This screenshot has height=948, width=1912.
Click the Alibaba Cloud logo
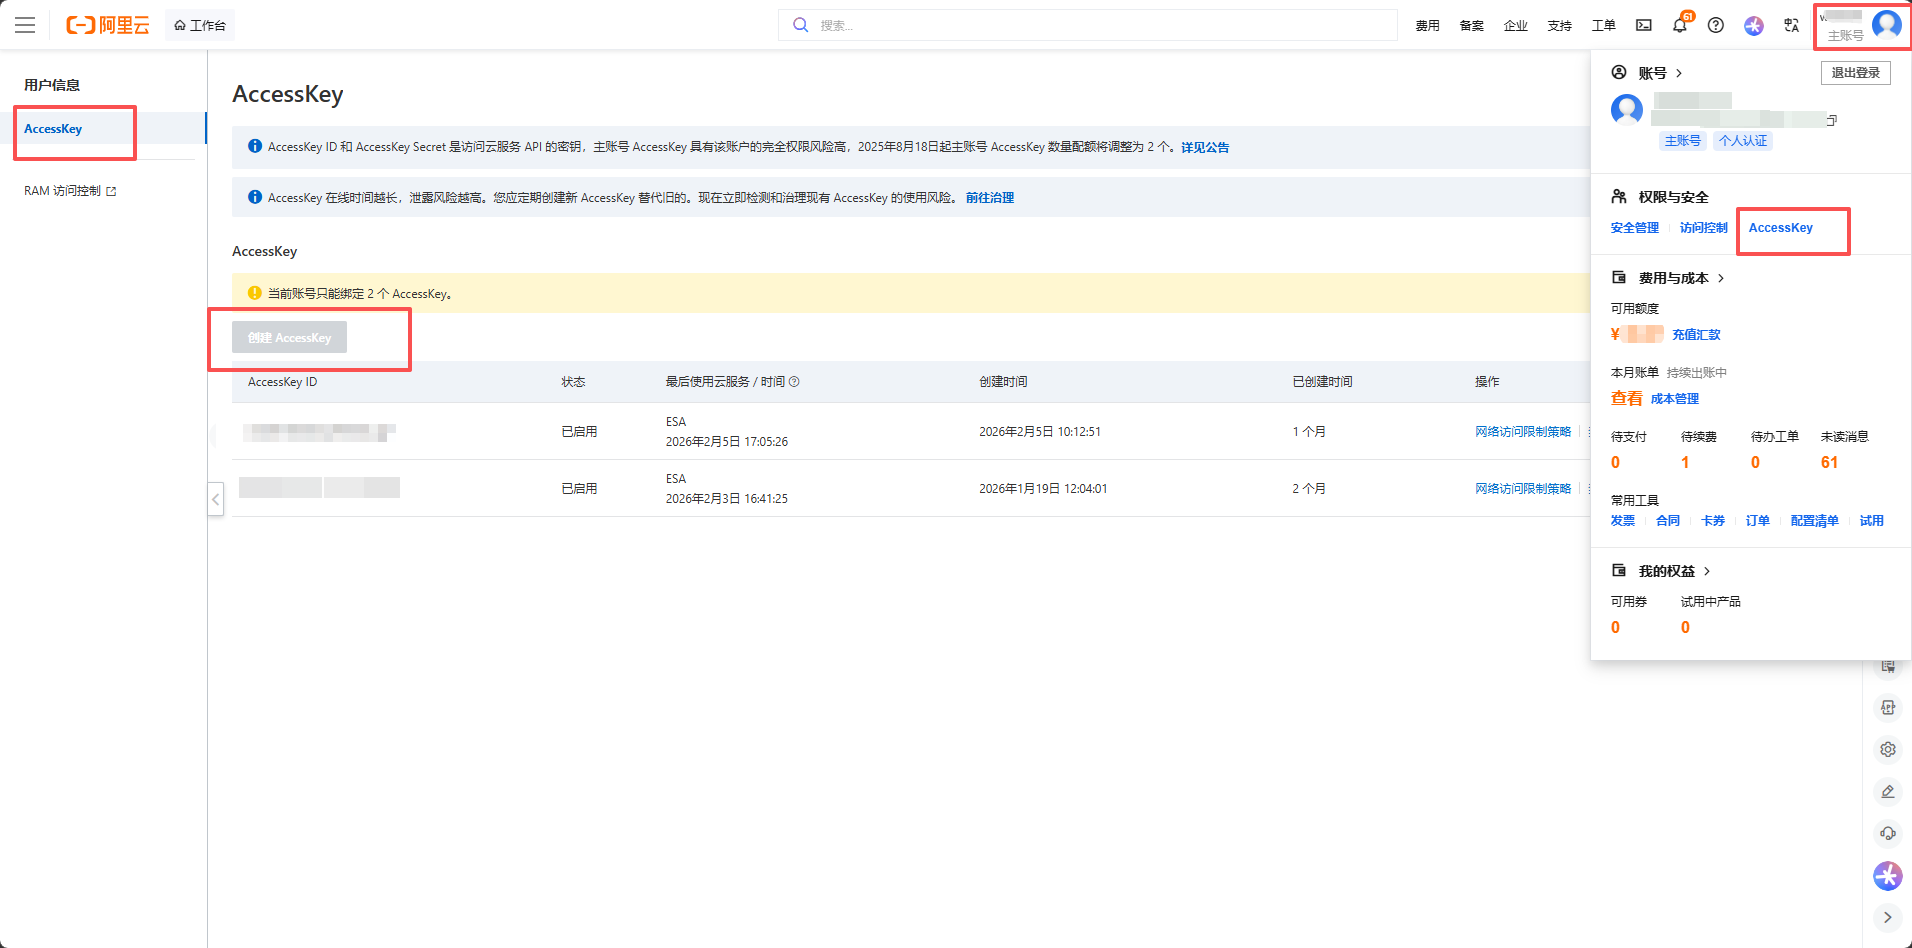pyautogui.click(x=108, y=25)
